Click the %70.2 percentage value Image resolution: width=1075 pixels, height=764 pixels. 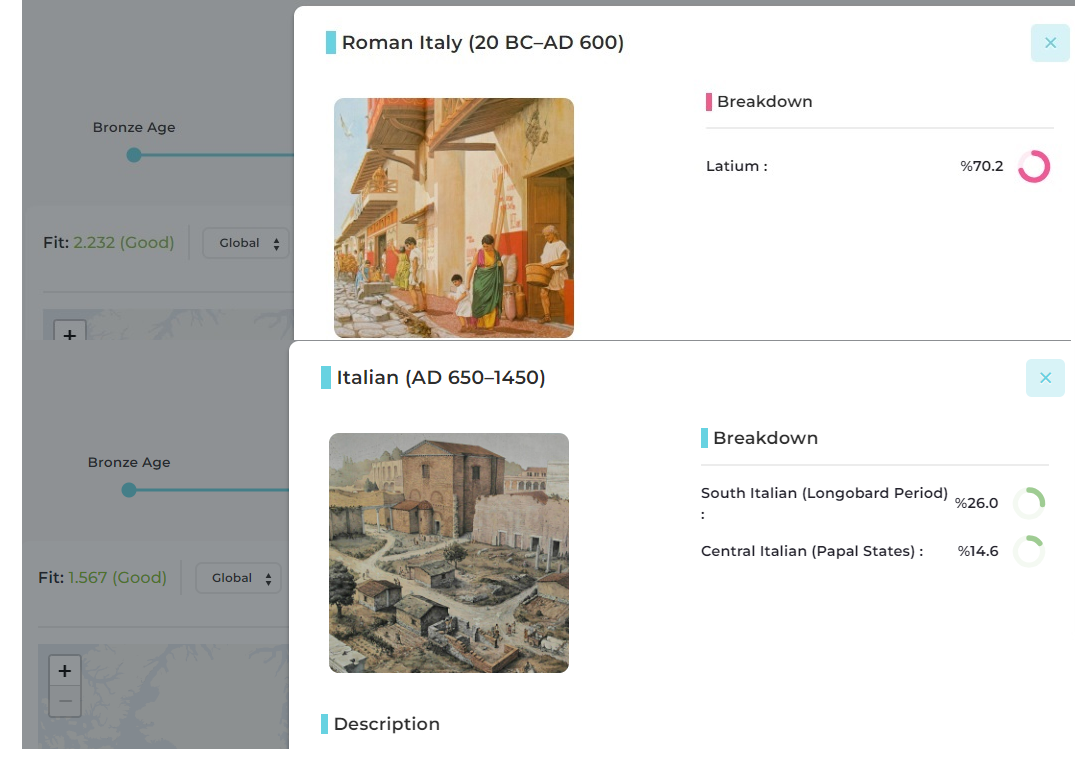click(x=981, y=166)
